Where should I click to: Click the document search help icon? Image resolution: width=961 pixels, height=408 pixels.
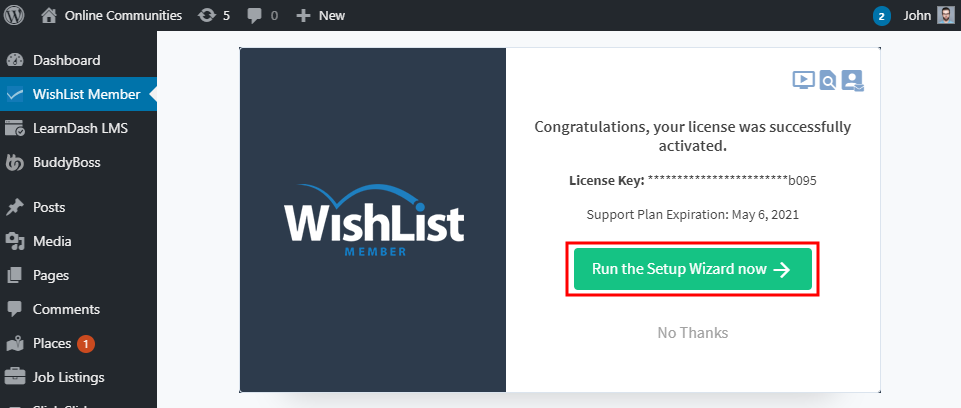828,80
